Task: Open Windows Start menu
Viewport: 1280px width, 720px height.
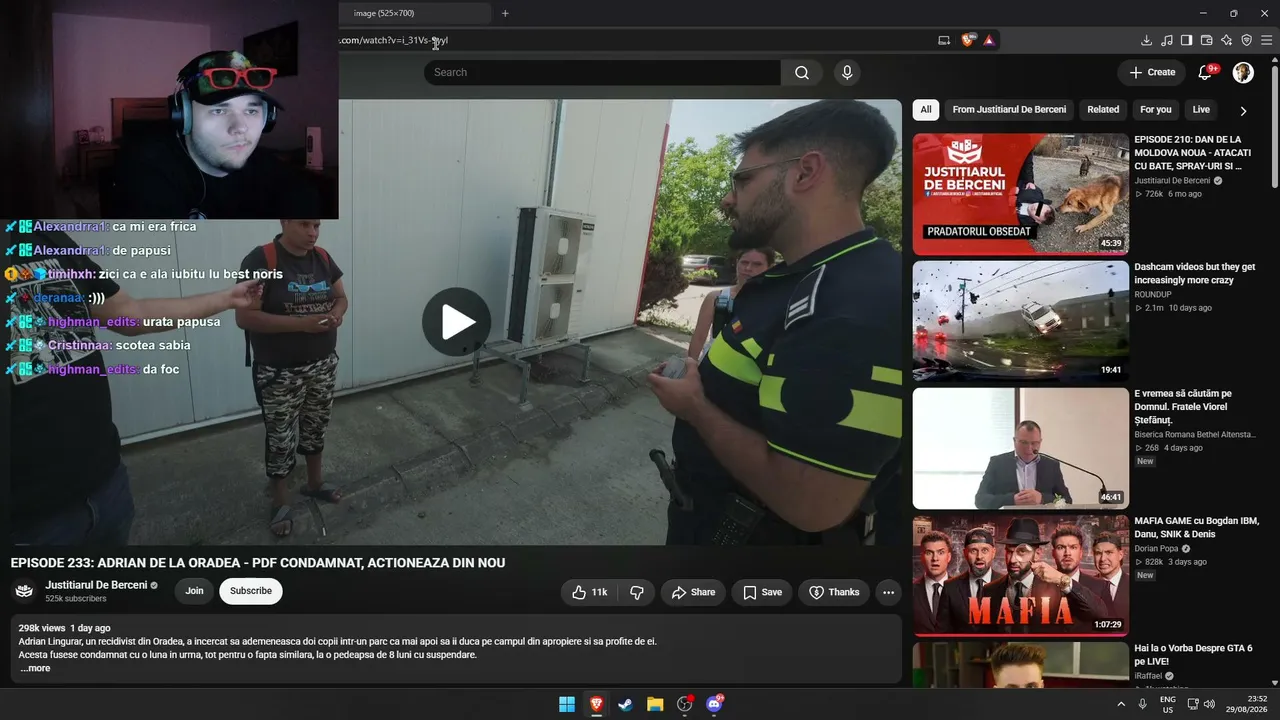Action: click(x=566, y=704)
